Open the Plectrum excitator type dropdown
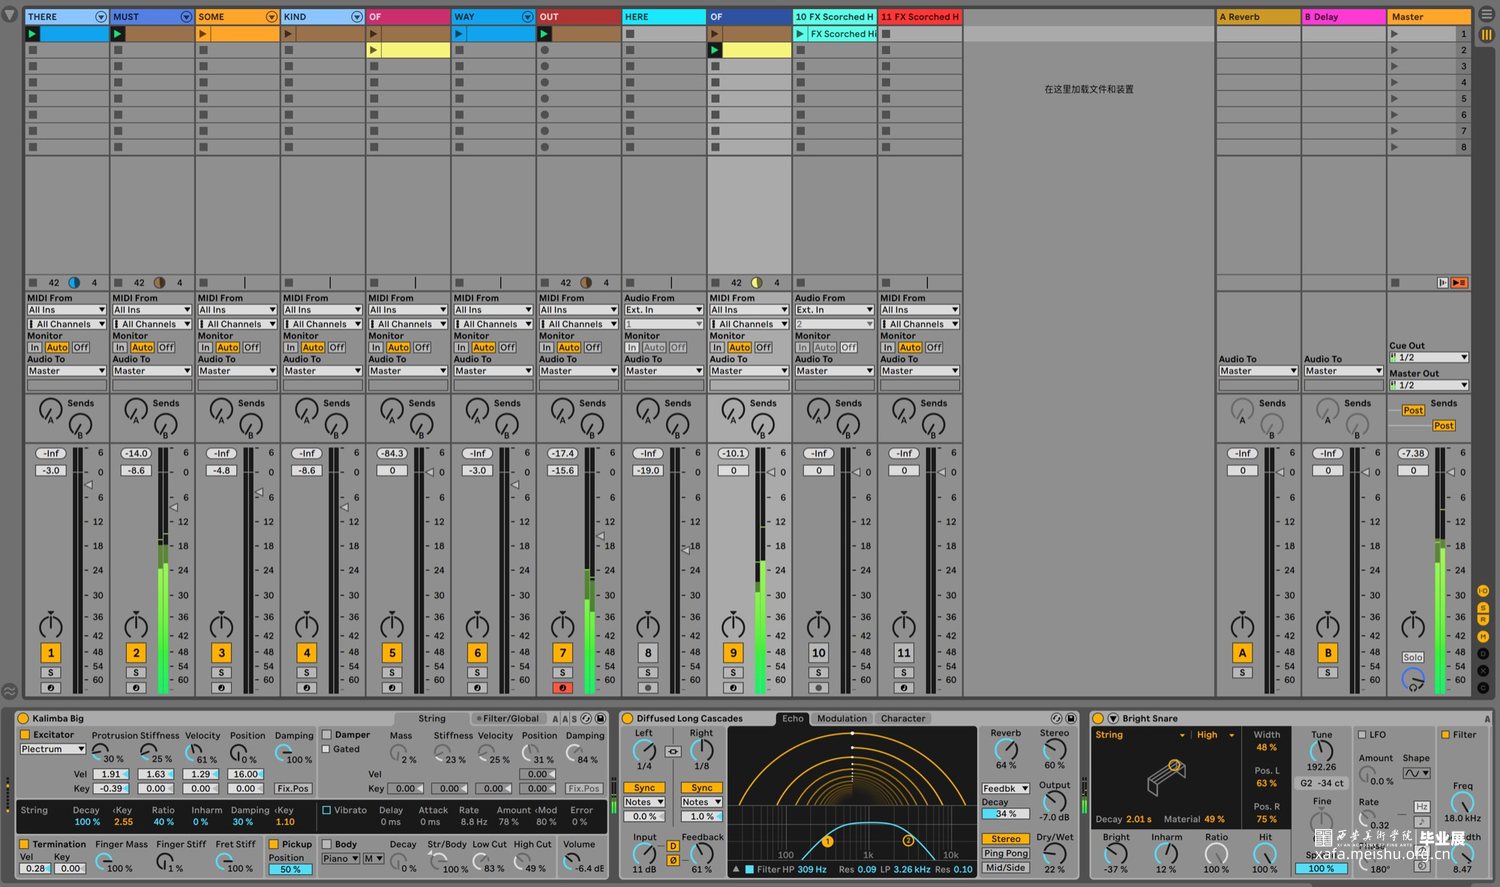The image size is (1500, 887). (x=53, y=749)
